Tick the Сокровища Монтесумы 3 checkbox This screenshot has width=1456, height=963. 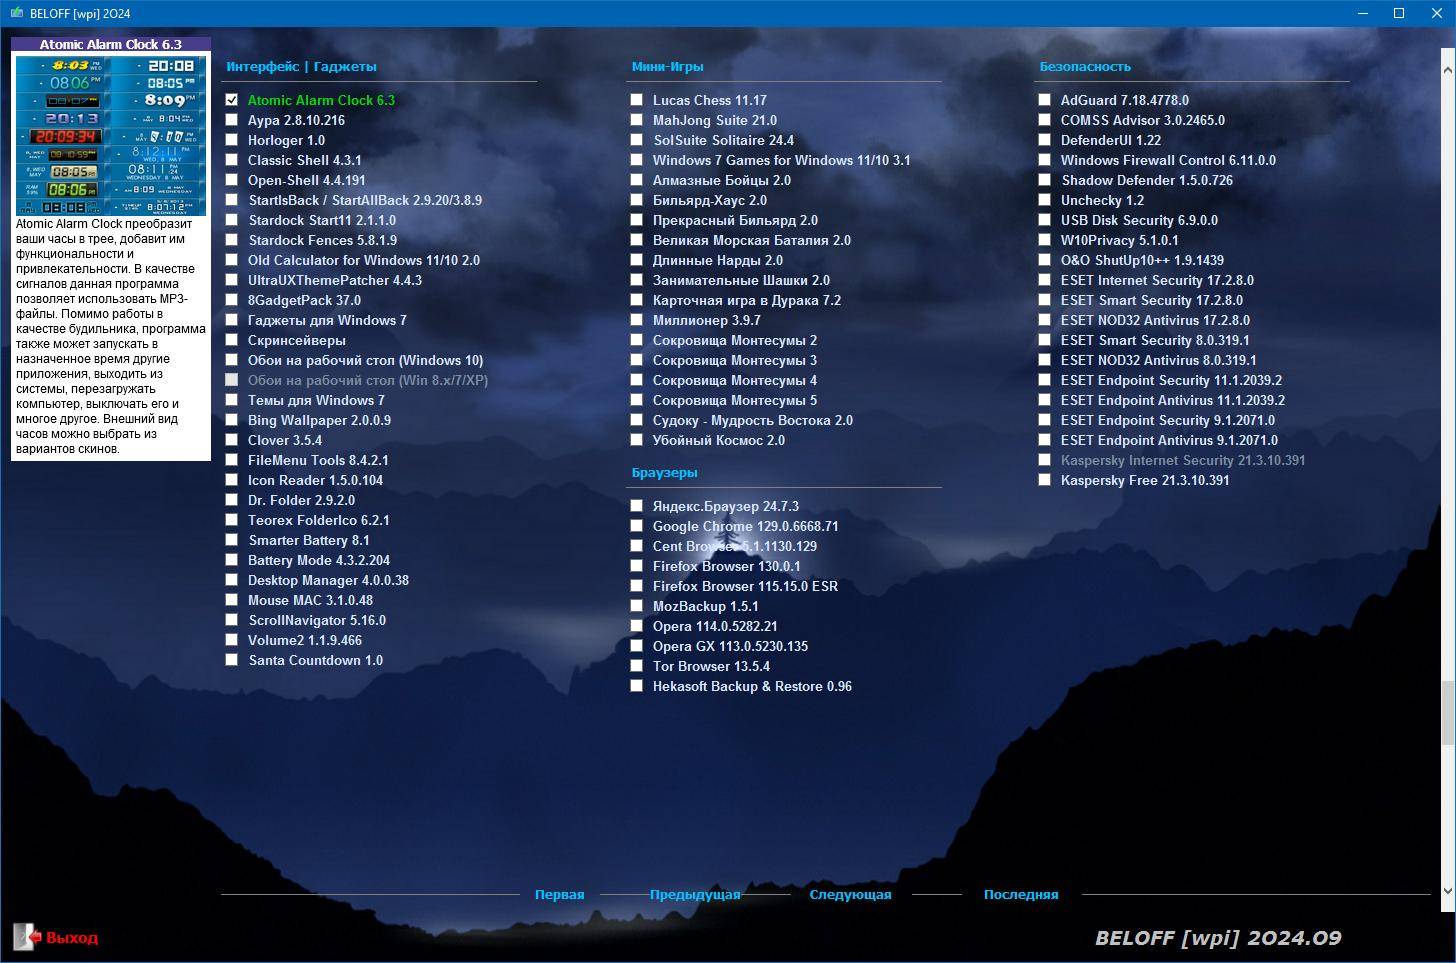click(x=637, y=360)
